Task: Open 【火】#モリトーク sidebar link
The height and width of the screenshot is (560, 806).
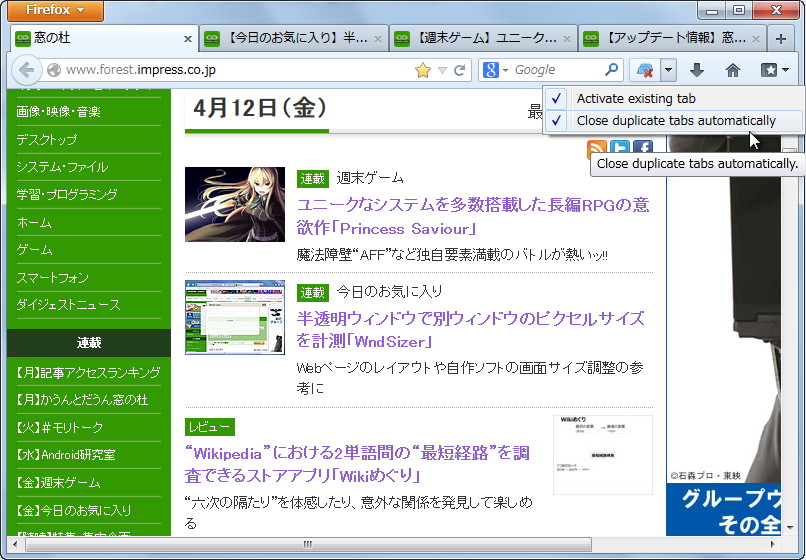Action: click(x=59, y=427)
